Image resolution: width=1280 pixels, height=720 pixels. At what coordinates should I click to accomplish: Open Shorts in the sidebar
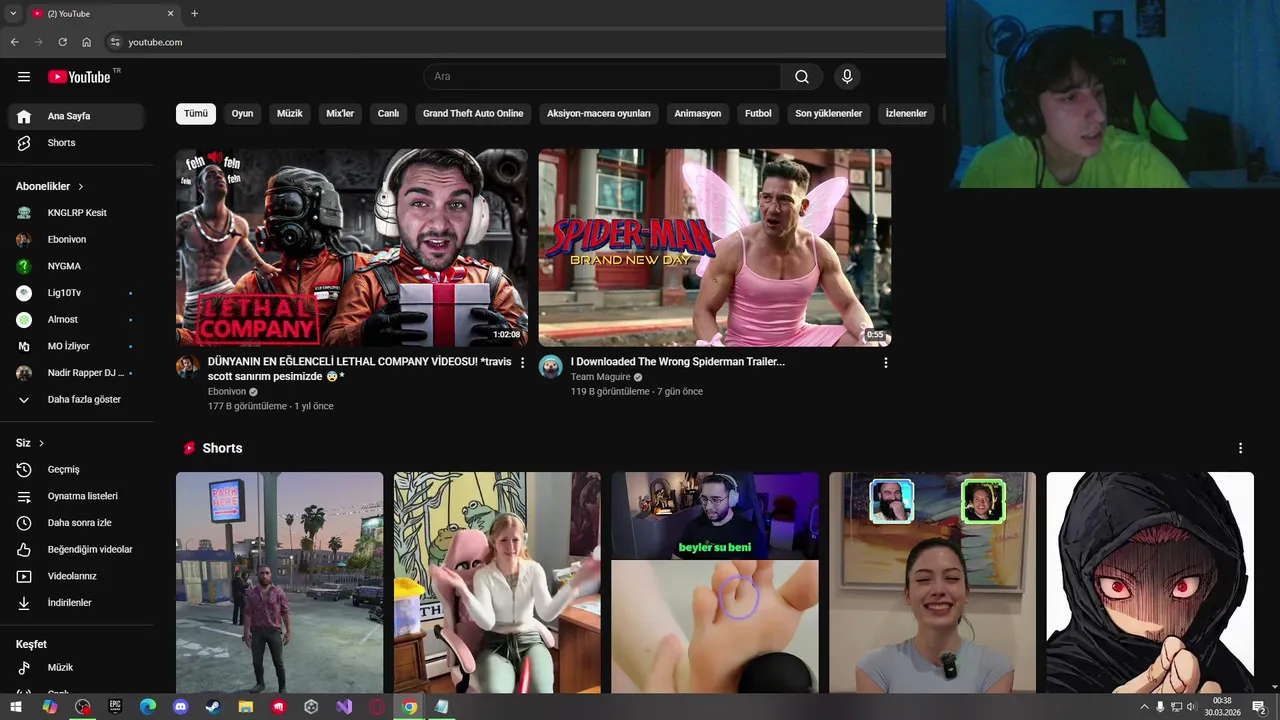click(x=76, y=143)
